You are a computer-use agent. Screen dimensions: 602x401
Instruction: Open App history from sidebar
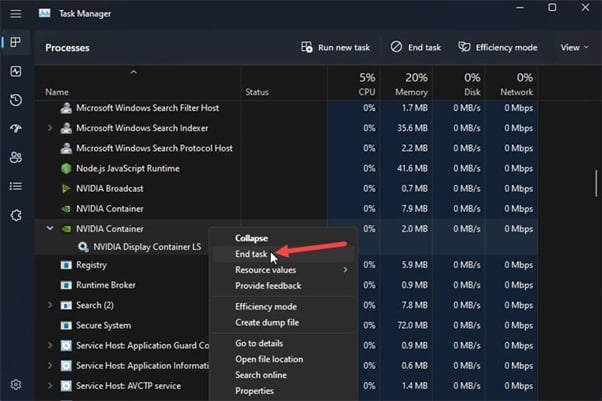[16, 100]
